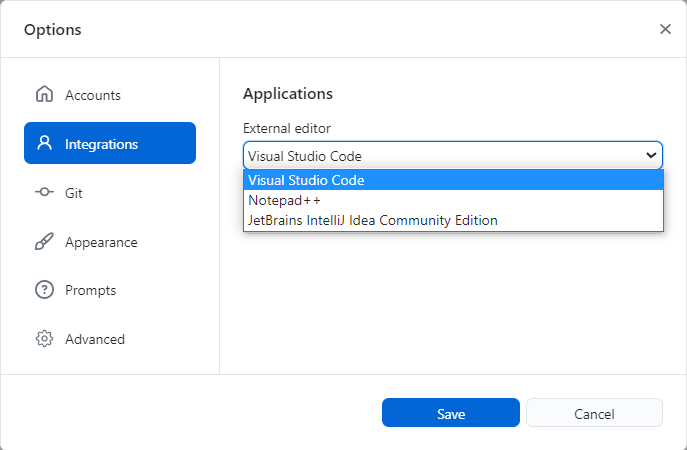Viewport: 687px width, 450px height.
Task: Close the Options dialog with X
Action: coord(665,29)
